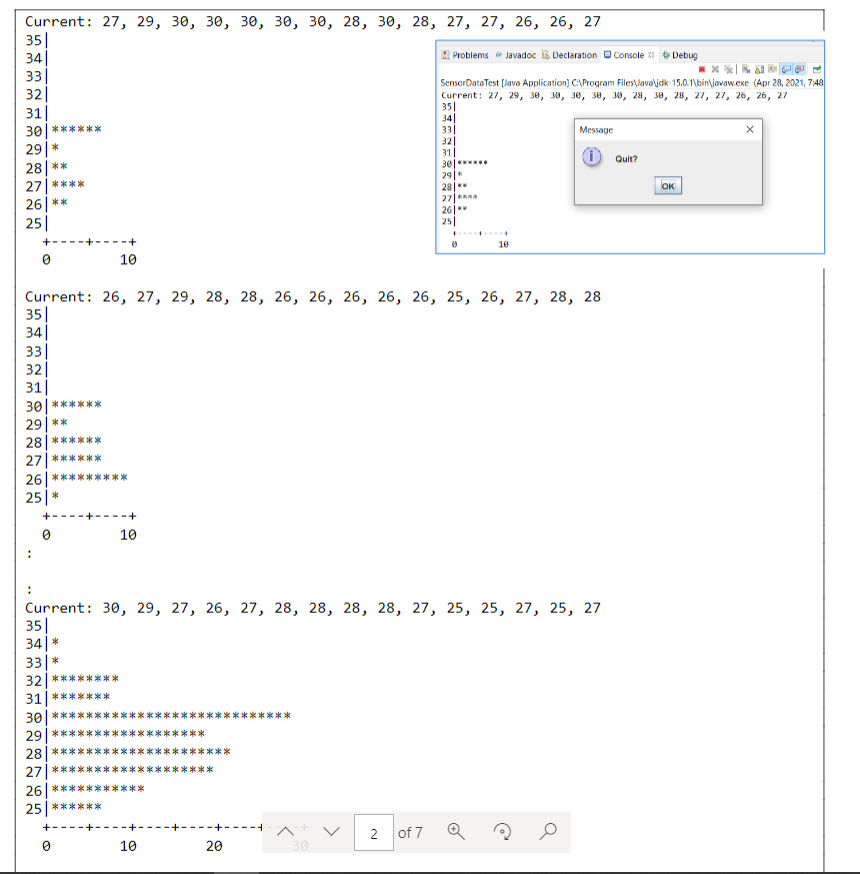Click the page number input field
The height and width of the screenshot is (874, 860).
coord(374,832)
